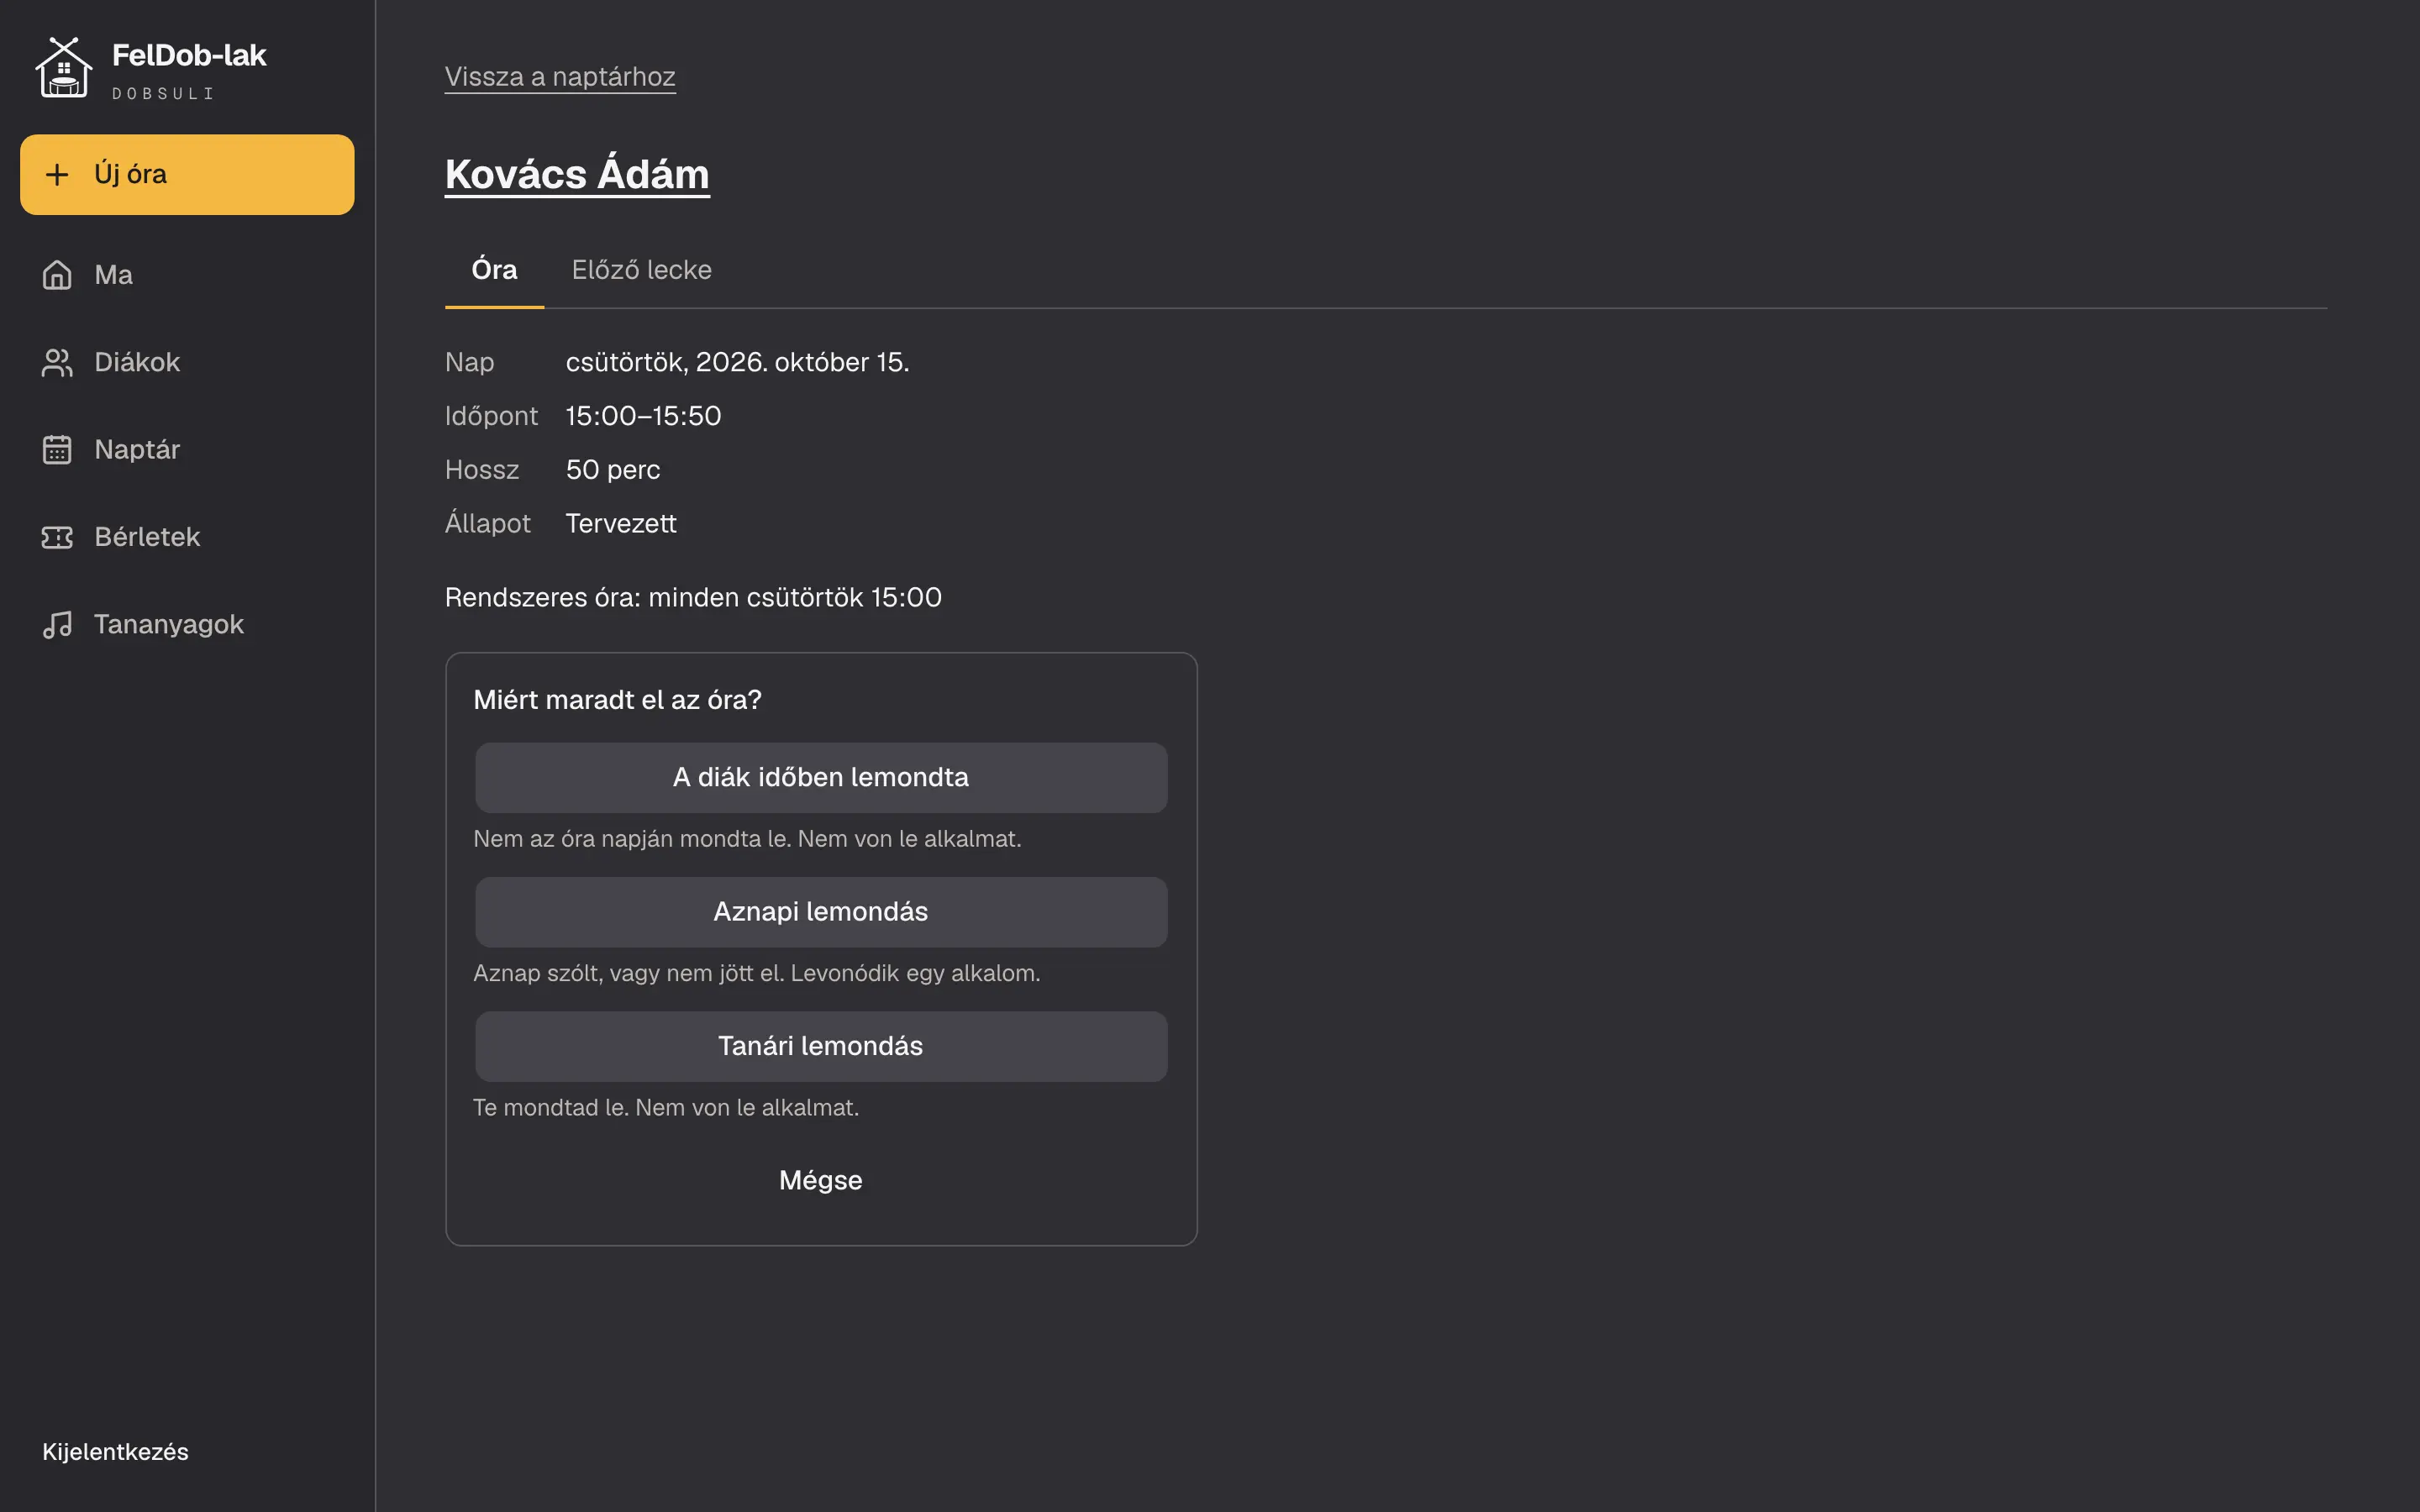Screen dimensions: 2420x1512
Task: Go to the Diákok section
Action: (187, 362)
